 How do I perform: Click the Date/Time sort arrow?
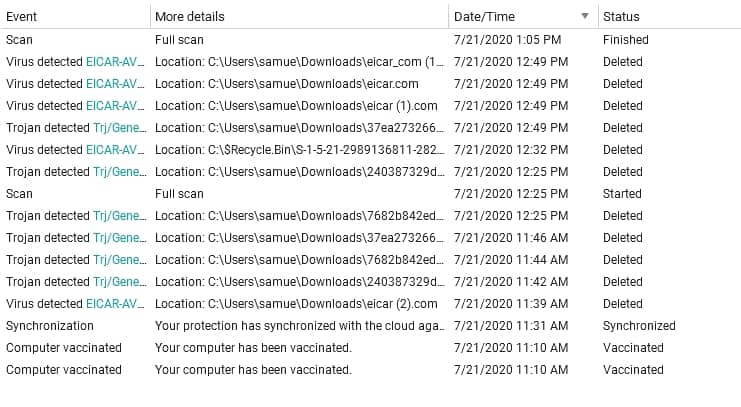pyautogui.click(x=585, y=16)
